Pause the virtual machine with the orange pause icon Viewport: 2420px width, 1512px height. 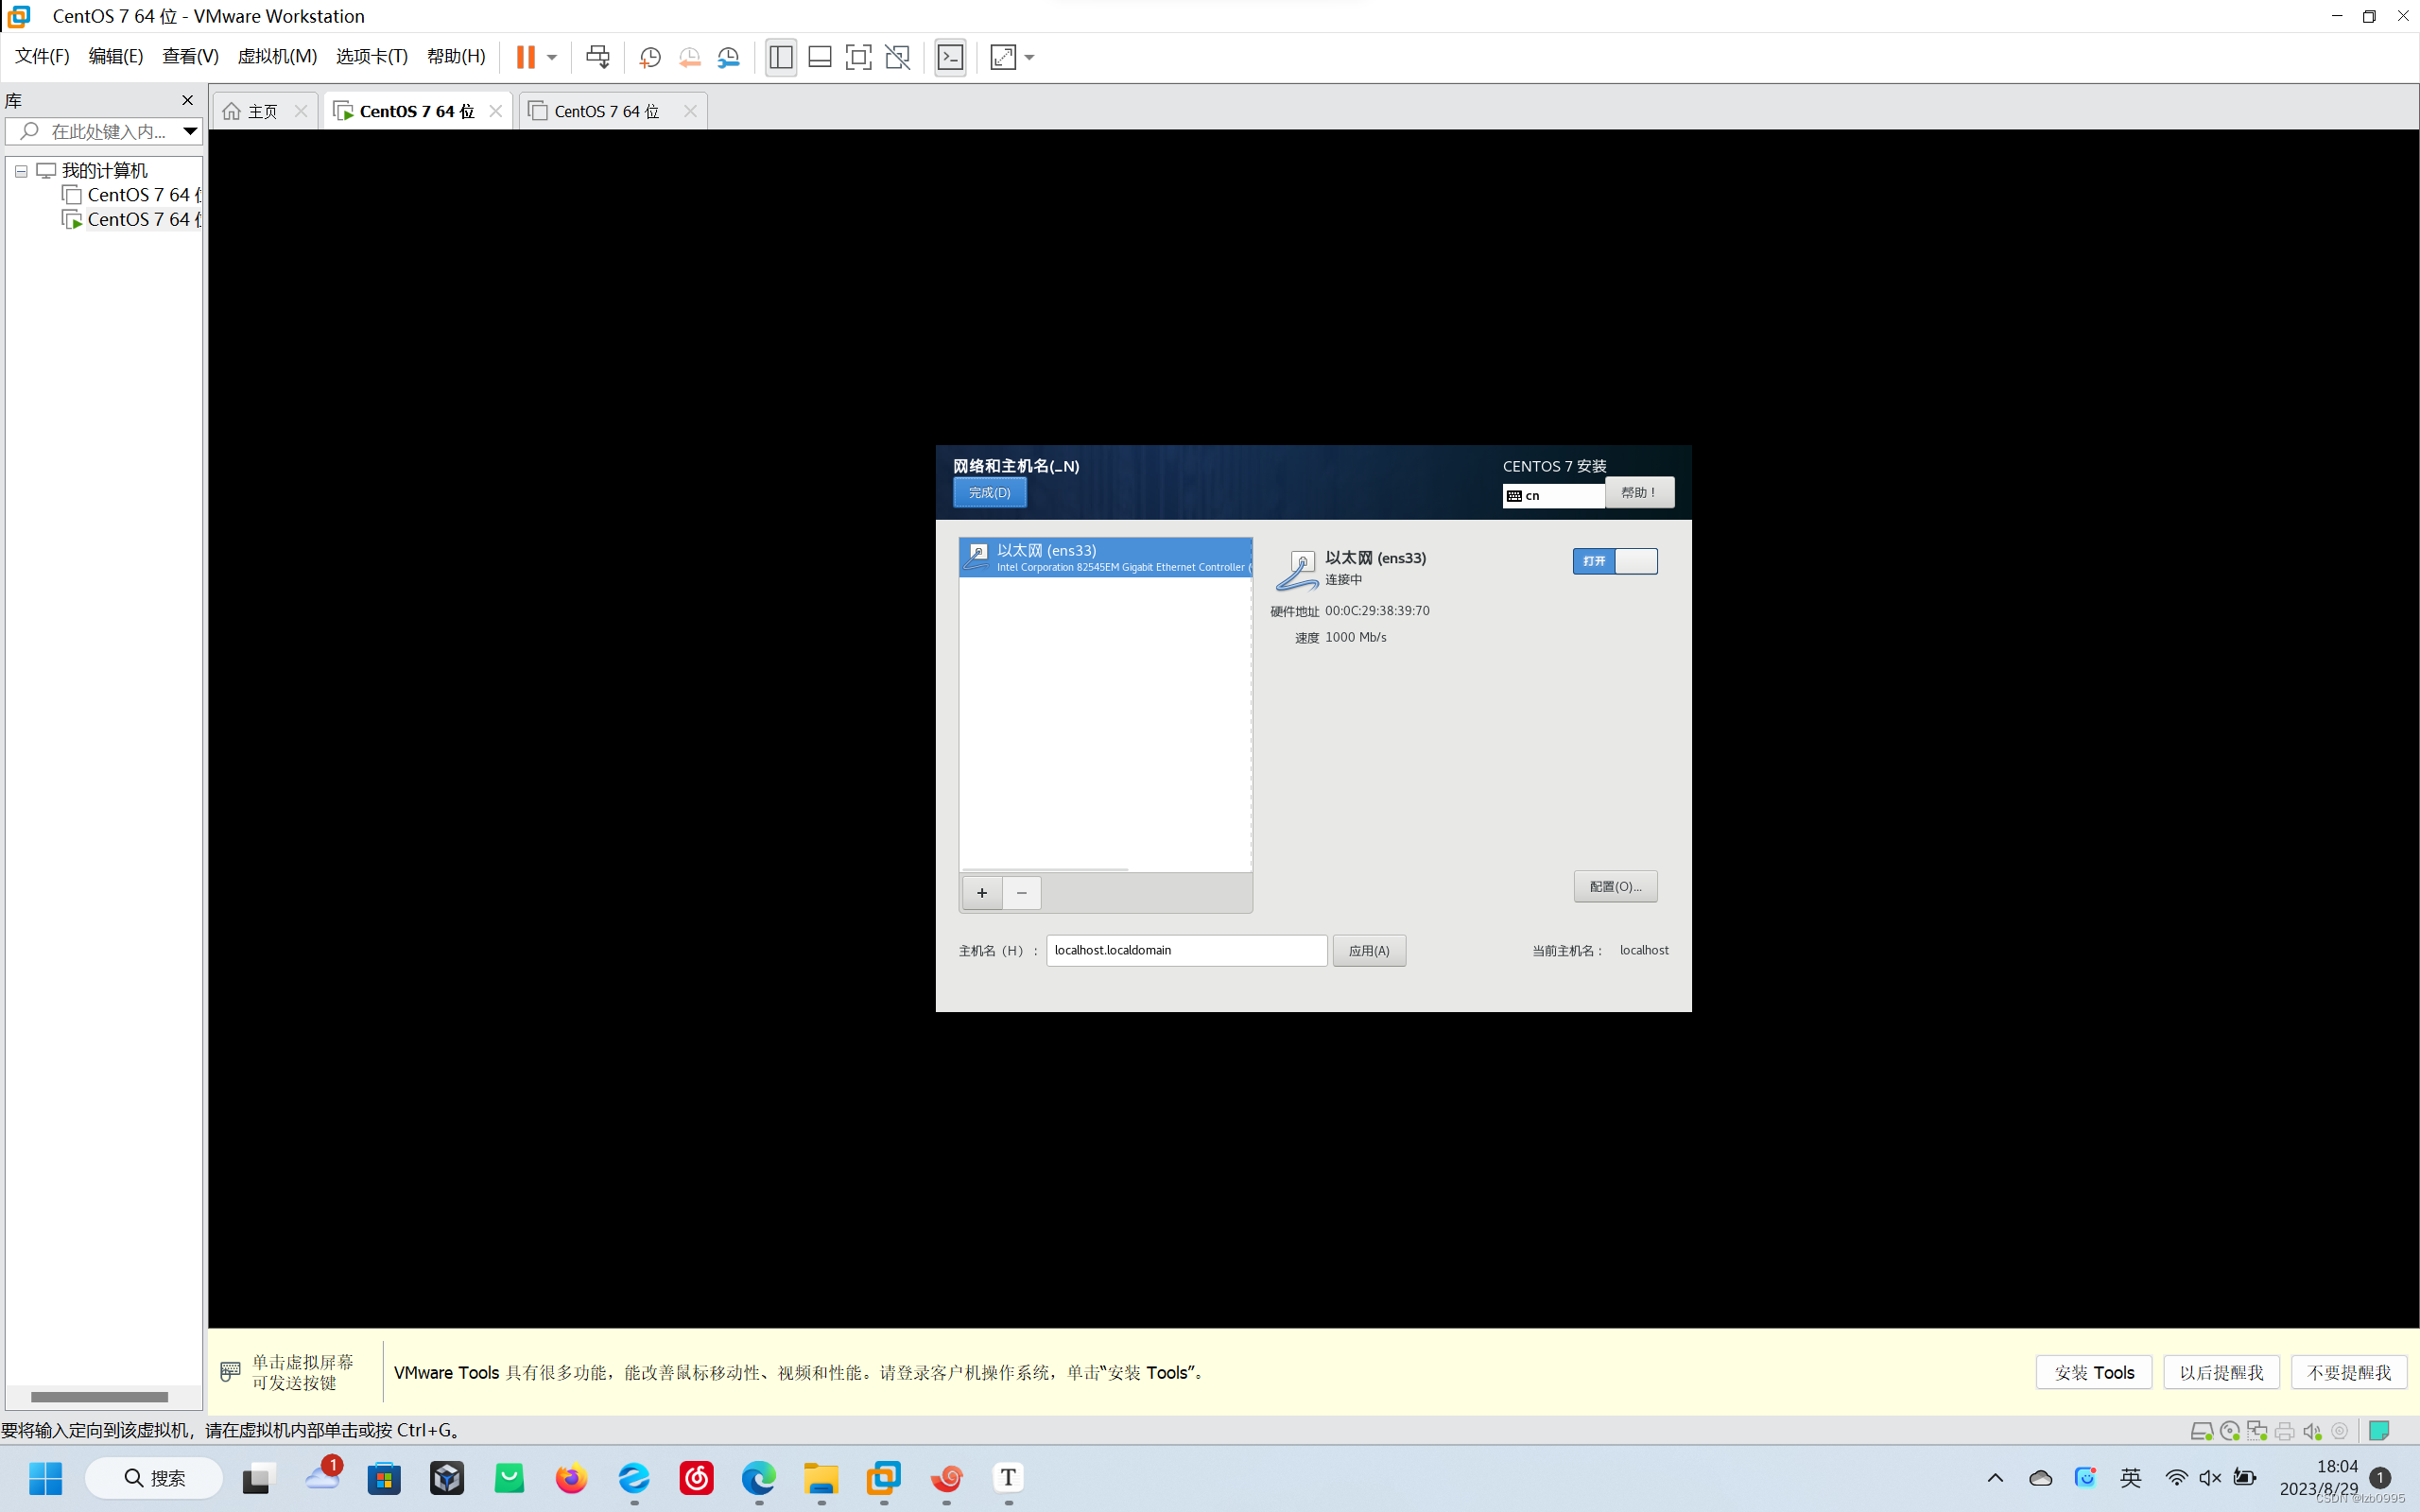point(526,57)
